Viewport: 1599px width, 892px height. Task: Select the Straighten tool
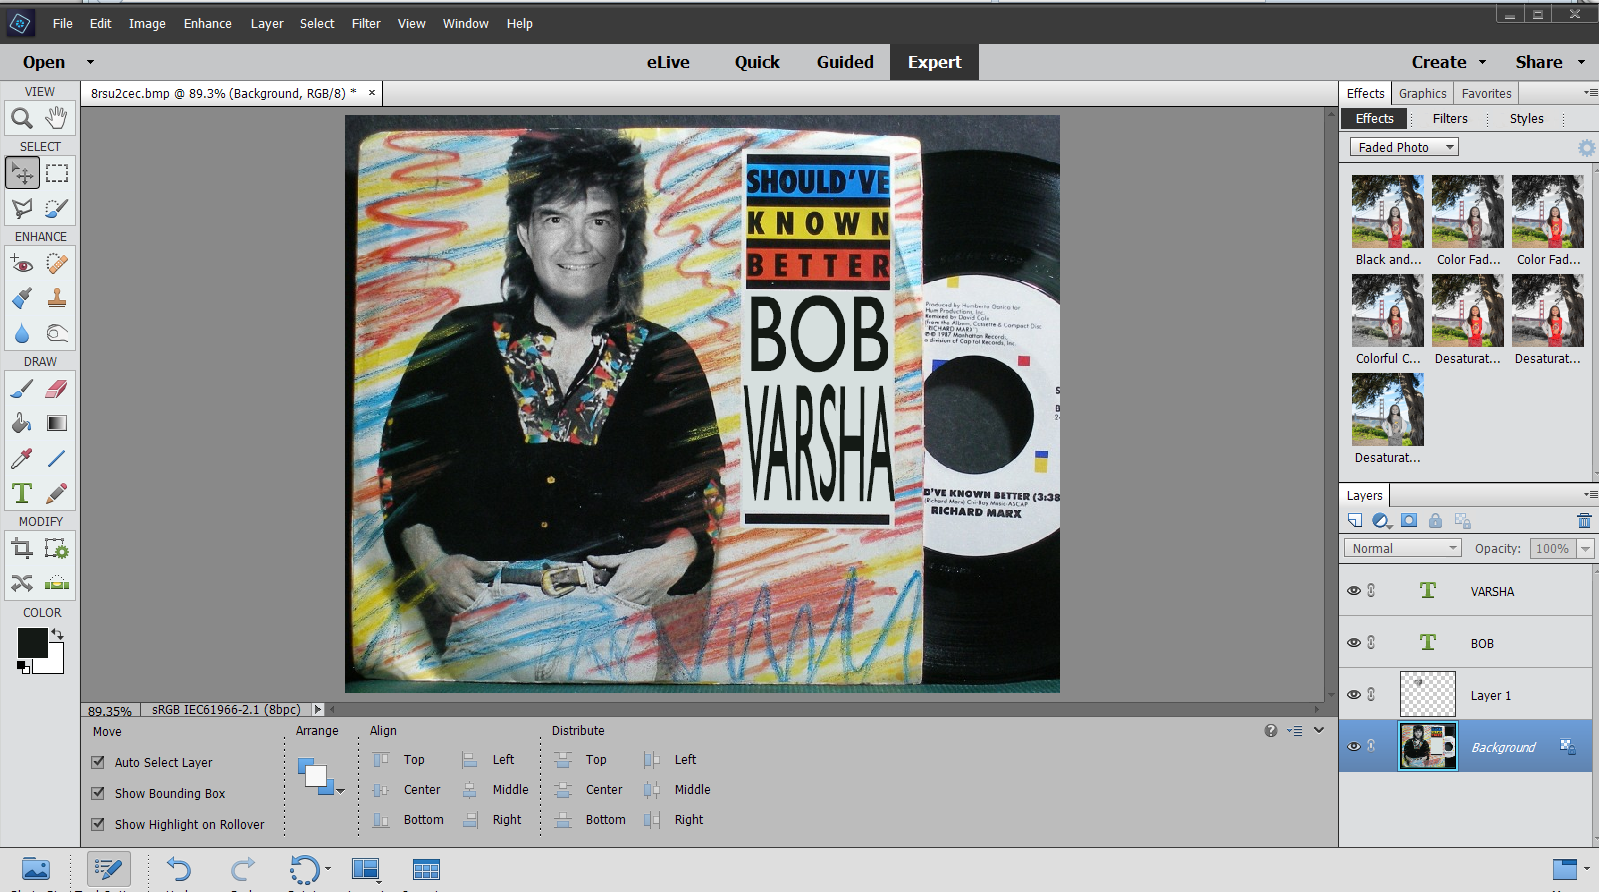point(57,583)
